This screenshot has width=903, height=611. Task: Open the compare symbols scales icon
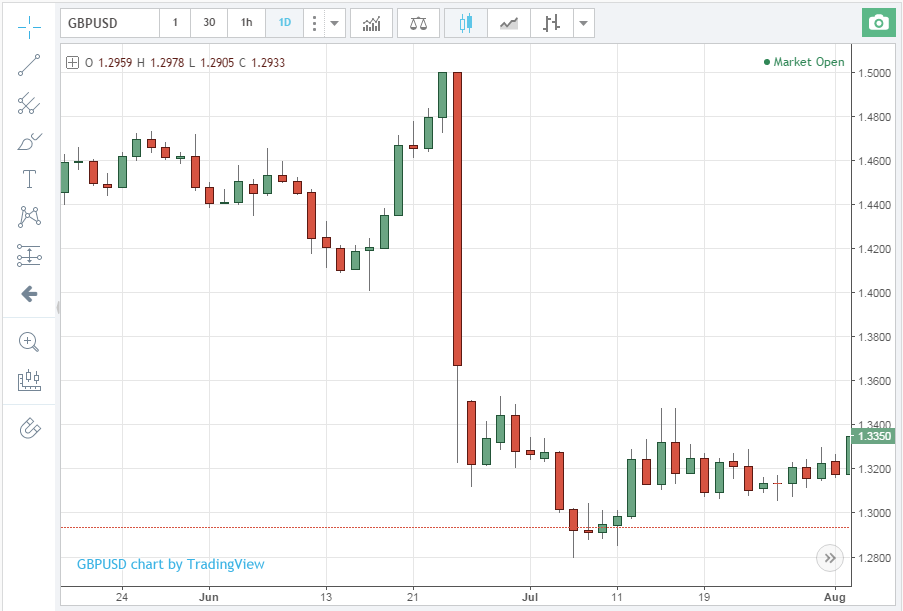pos(418,24)
